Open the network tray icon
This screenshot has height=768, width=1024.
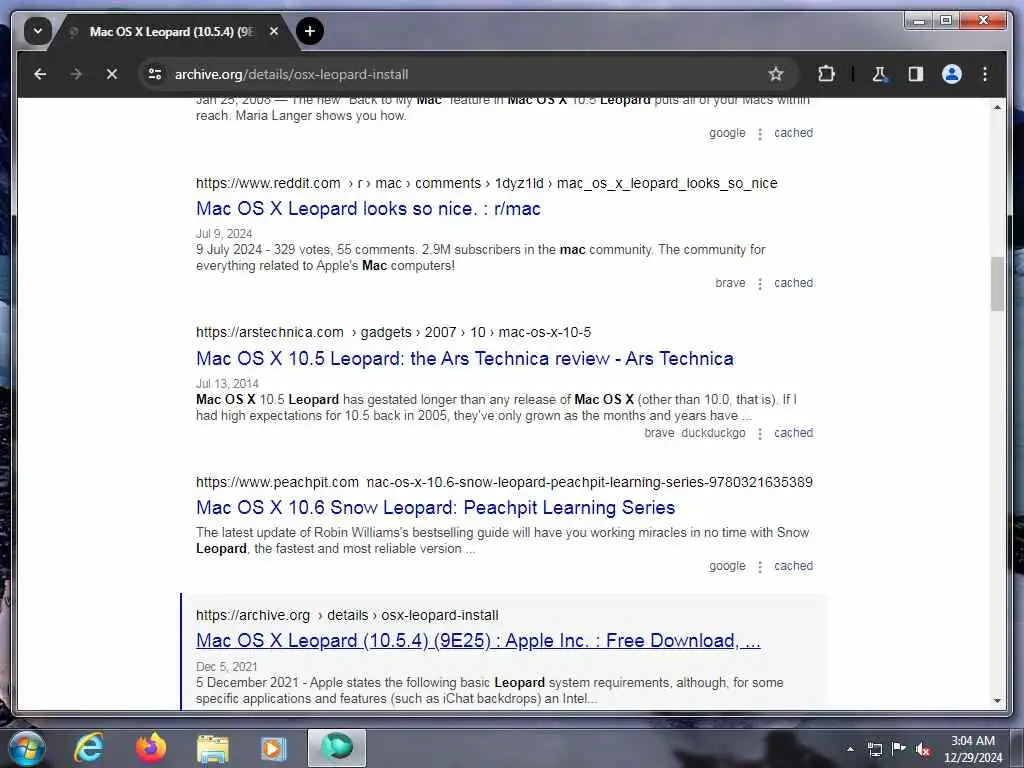coord(875,749)
